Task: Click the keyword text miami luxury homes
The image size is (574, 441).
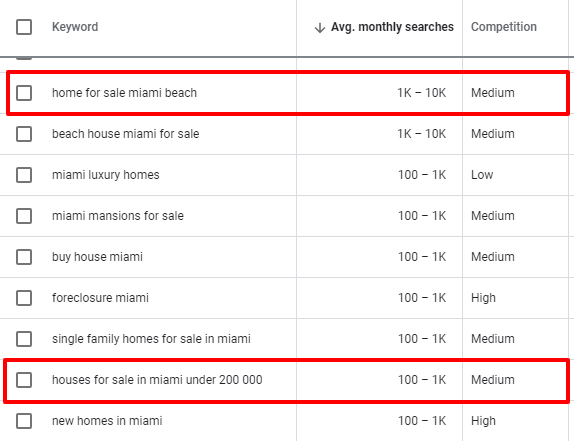Action: coord(106,175)
